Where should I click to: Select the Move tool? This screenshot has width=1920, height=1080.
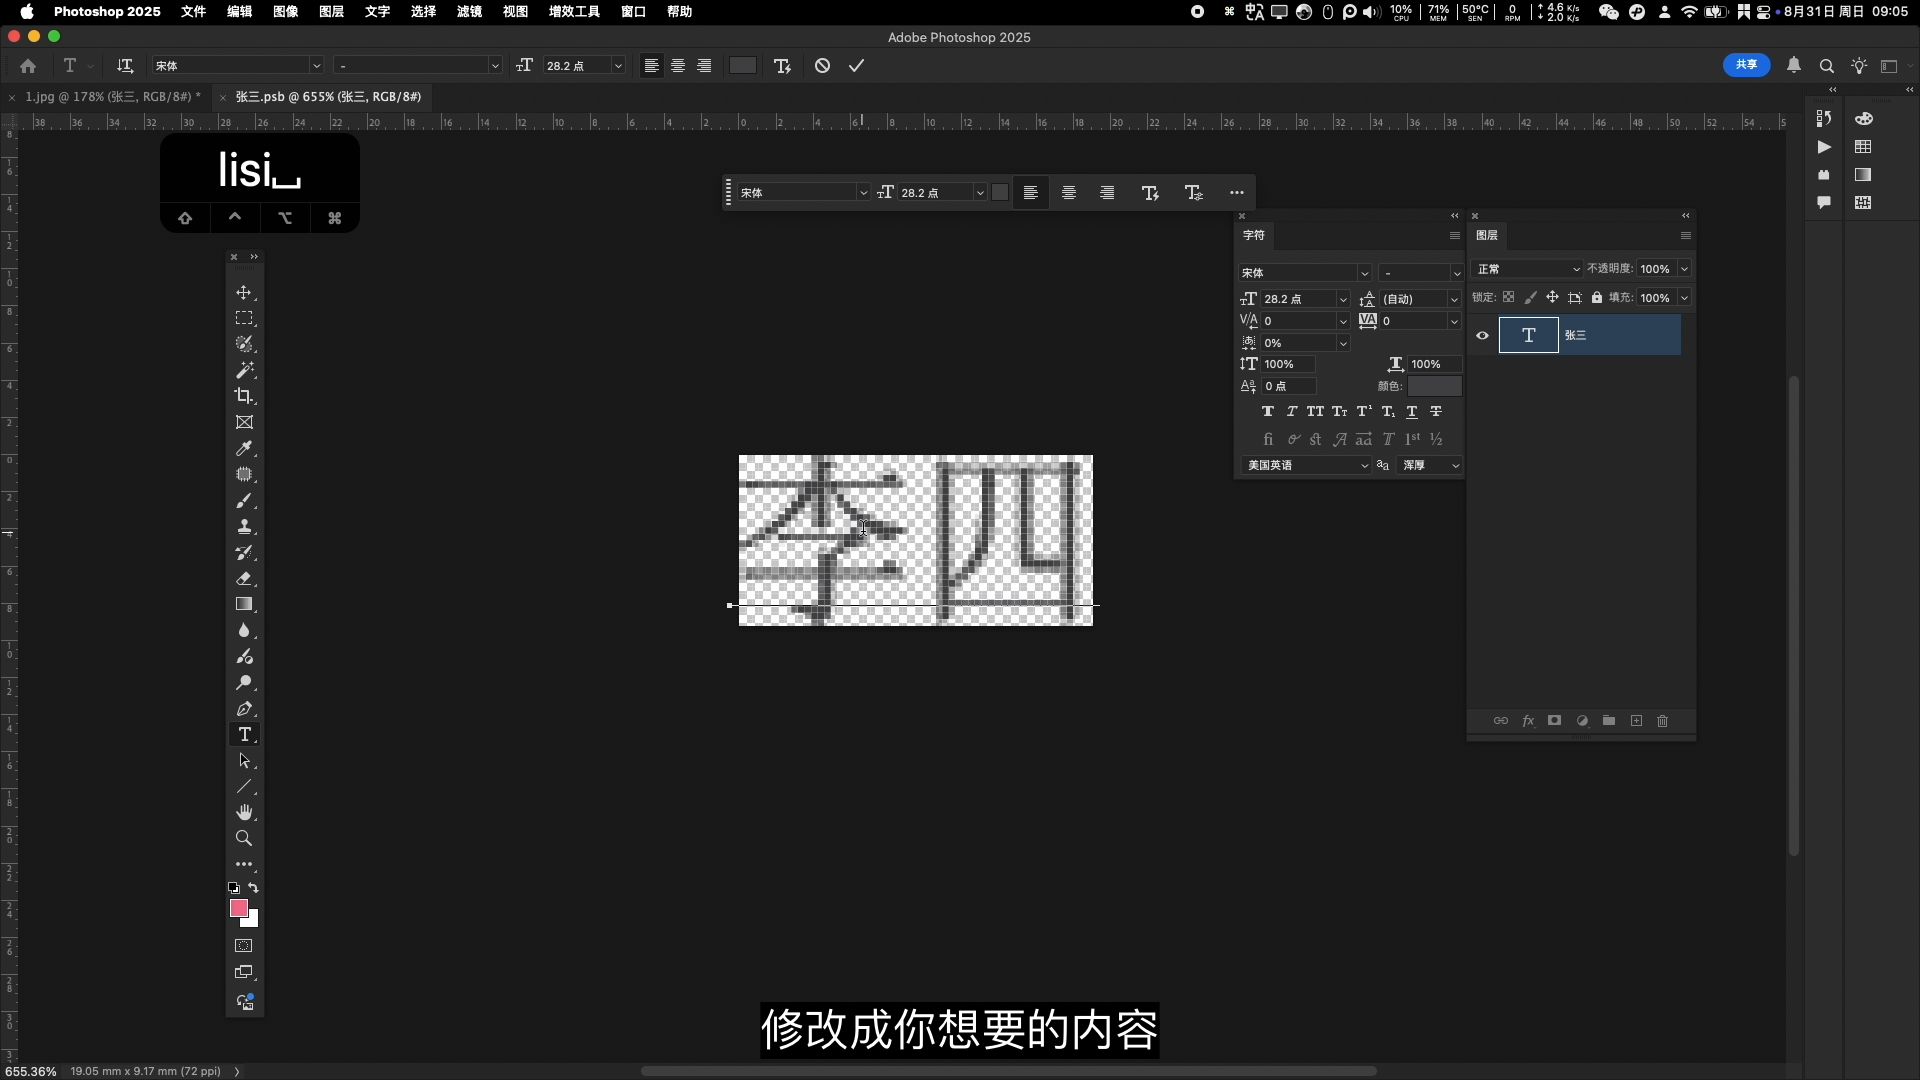244,293
